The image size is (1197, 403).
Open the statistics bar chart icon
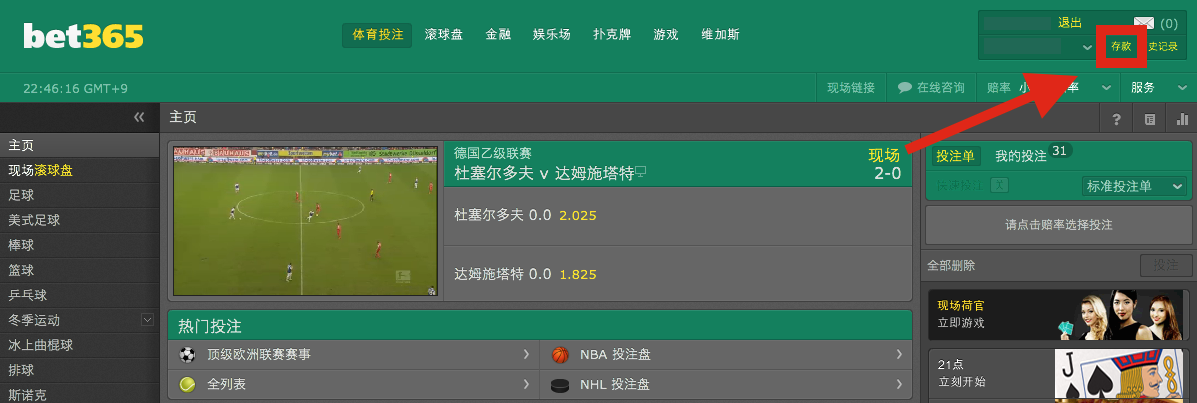pyautogui.click(x=1182, y=119)
